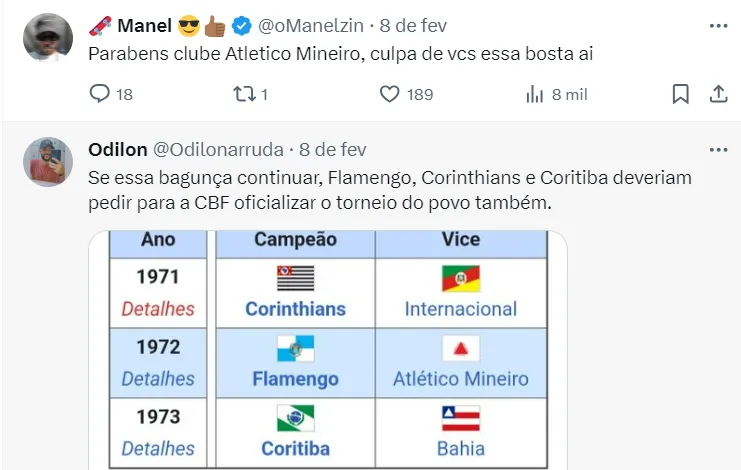Viewport: 741px width, 470px height.
Task: Select Flamengo in the 1972 row
Action: (x=295, y=379)
